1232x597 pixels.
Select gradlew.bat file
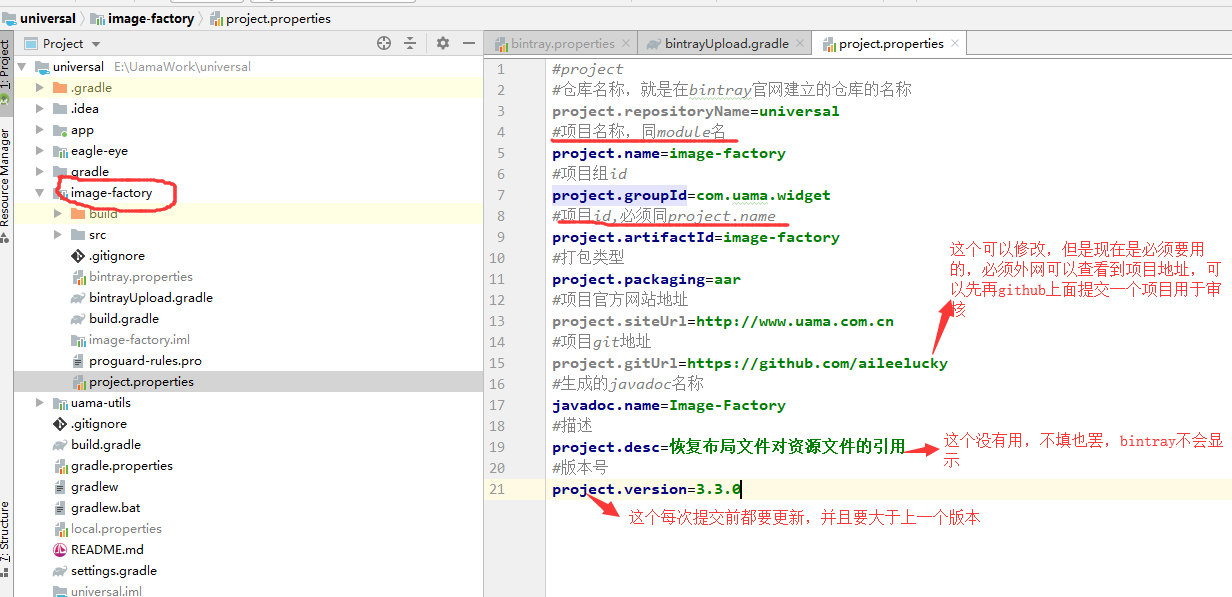105,508
